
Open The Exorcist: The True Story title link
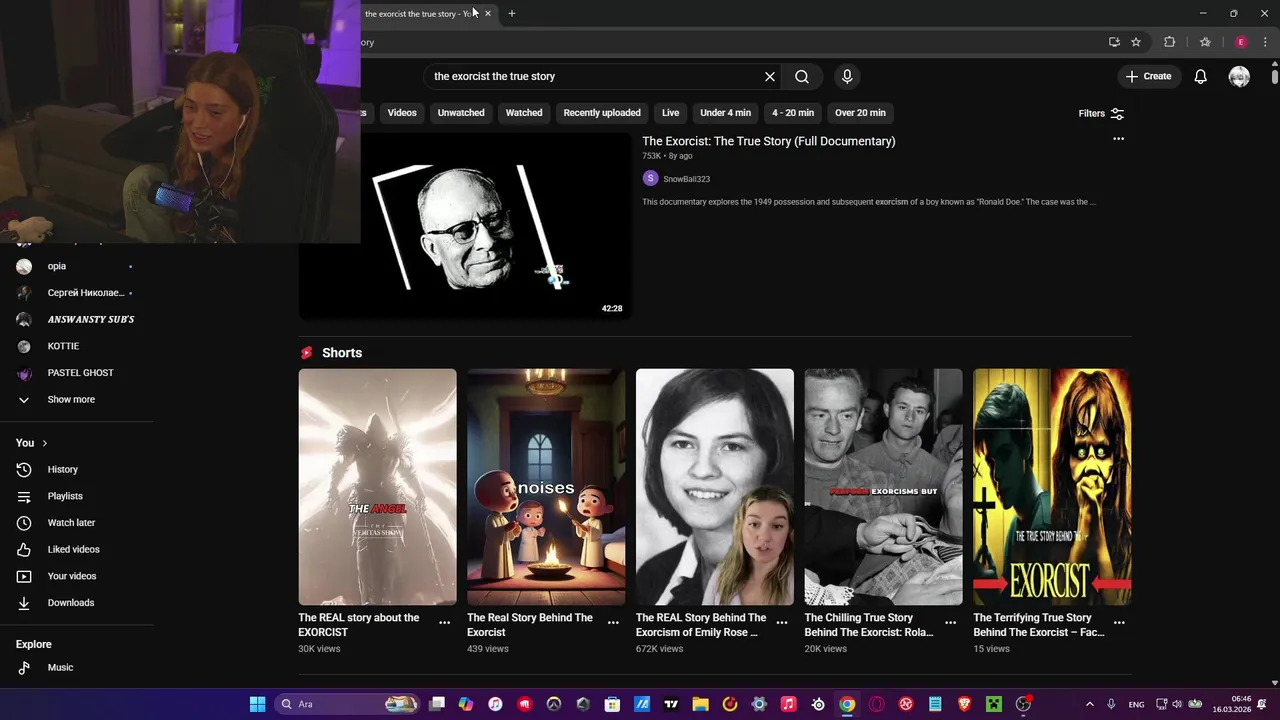point(769,141)
